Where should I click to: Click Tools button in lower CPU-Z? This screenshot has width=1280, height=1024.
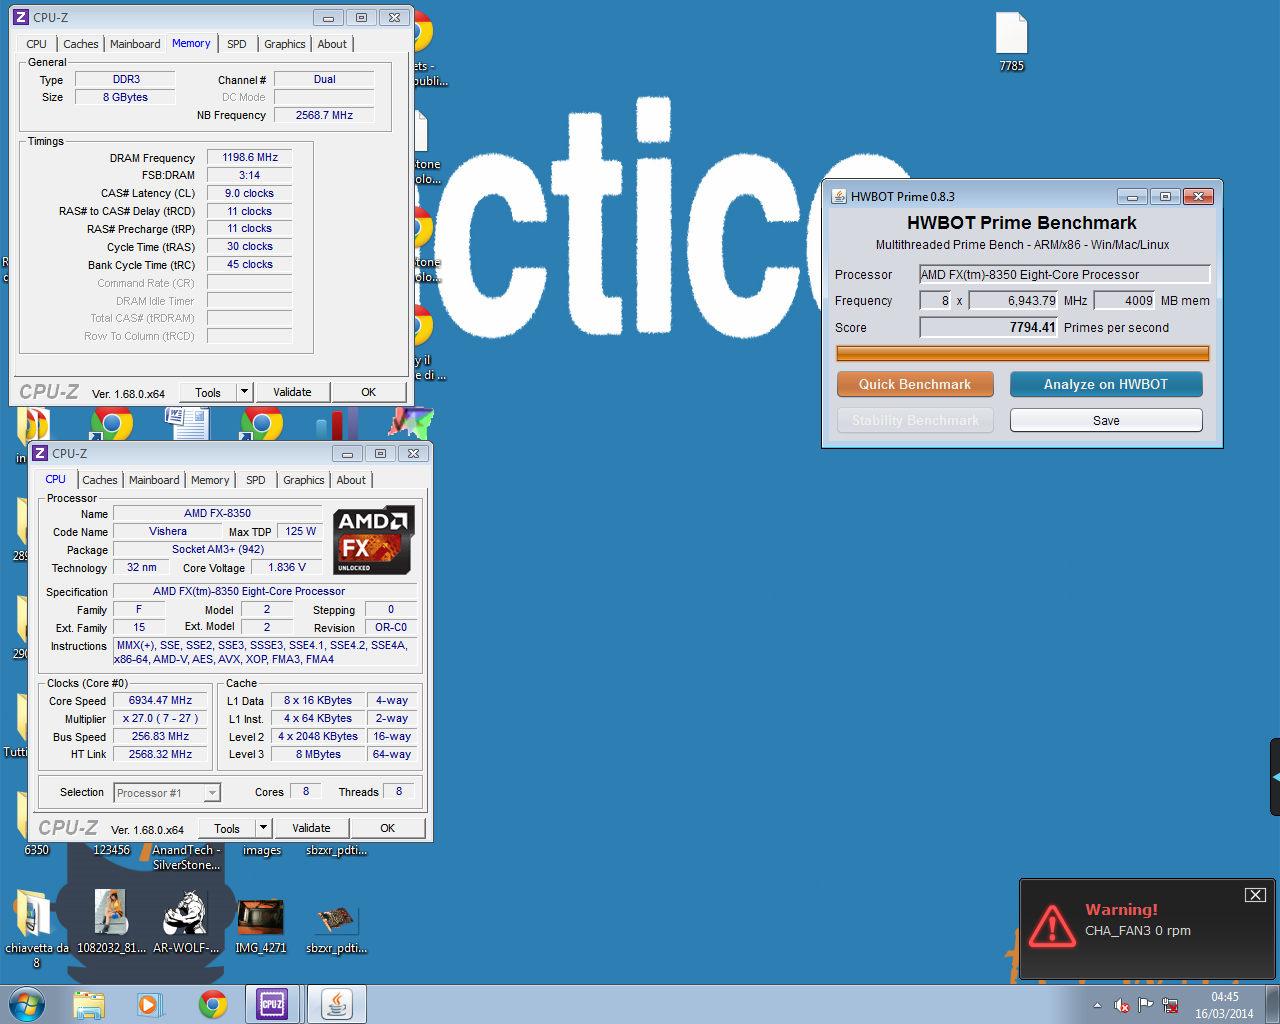click(x=227, y=828)
